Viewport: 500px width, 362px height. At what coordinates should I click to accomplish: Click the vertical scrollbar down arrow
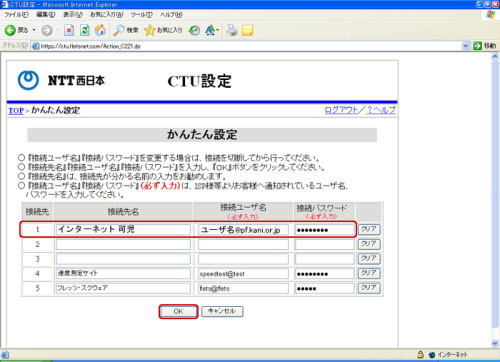495,343
